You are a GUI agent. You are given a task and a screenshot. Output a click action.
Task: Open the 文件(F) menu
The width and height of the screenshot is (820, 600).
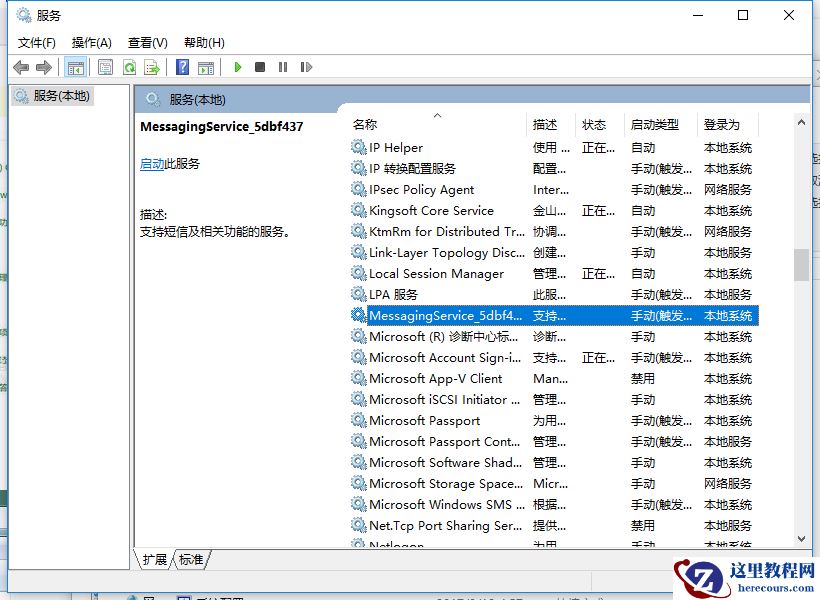click(x=36, y=42)
